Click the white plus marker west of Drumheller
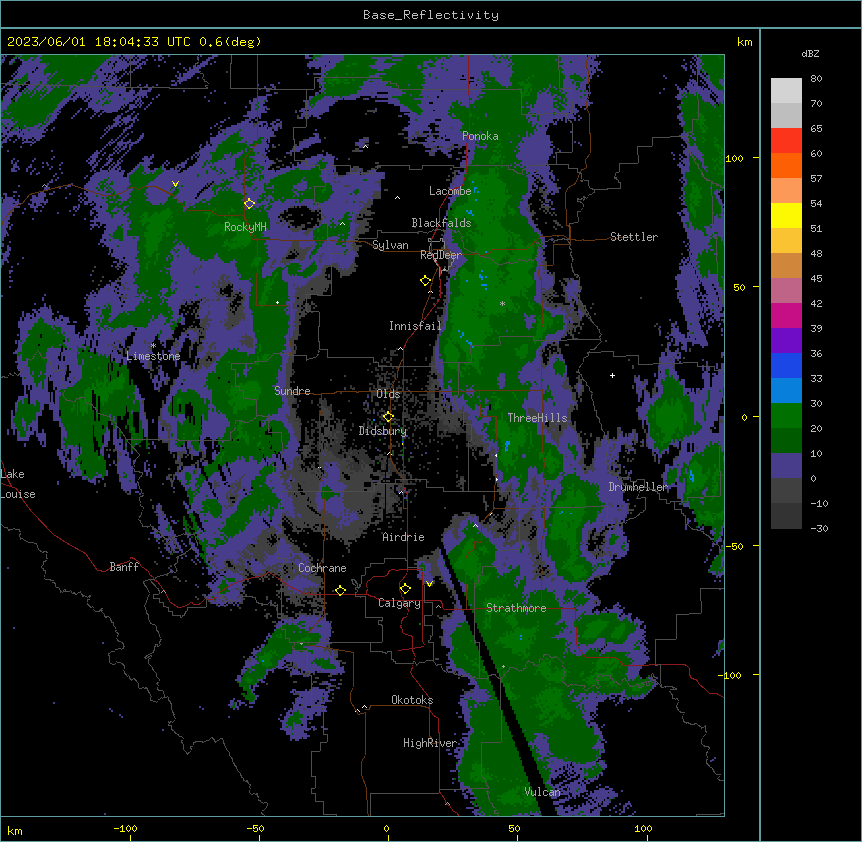This screenshot has width=862, height=842. [x=612, y=375]
